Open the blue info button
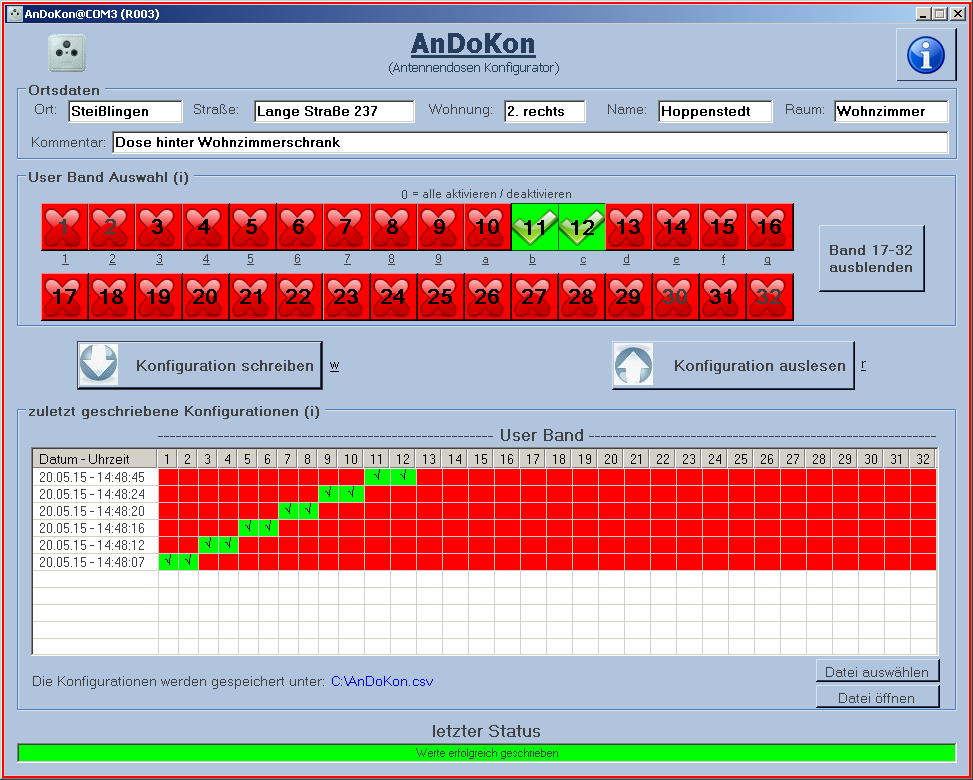Viewport: 973px width, 780px height. [x=925, y=55]
